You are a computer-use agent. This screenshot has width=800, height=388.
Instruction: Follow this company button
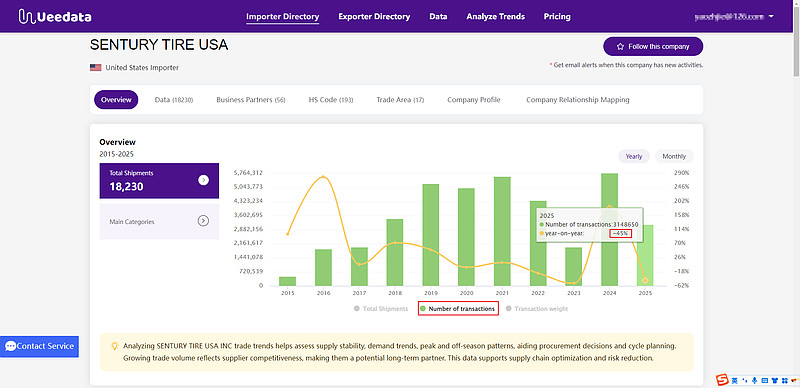click(653, 46)
